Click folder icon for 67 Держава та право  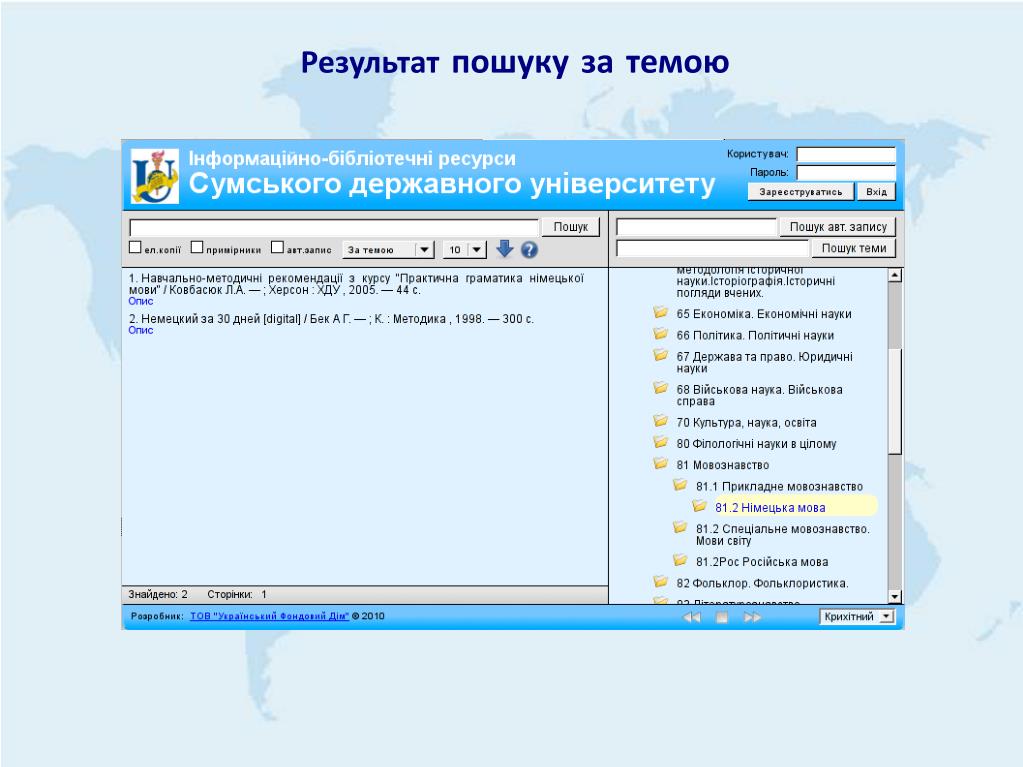(660, 355)
